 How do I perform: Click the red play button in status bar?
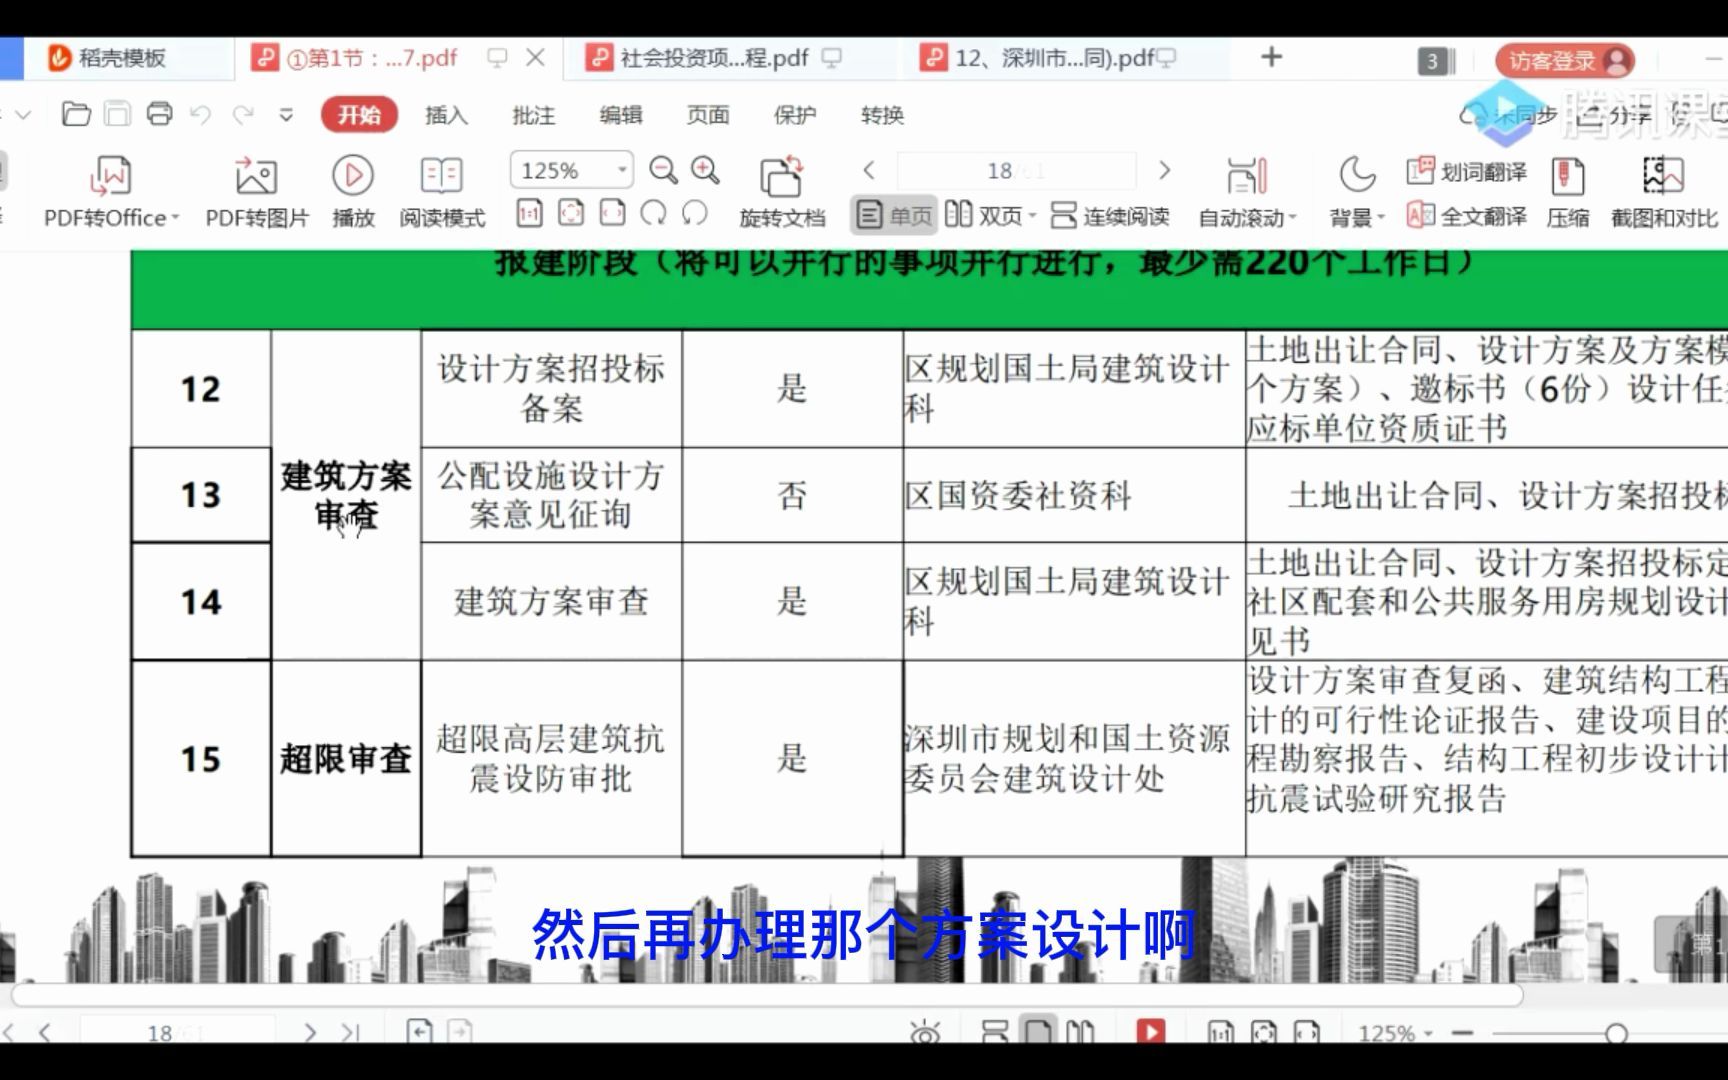tap(1151, 1031)
